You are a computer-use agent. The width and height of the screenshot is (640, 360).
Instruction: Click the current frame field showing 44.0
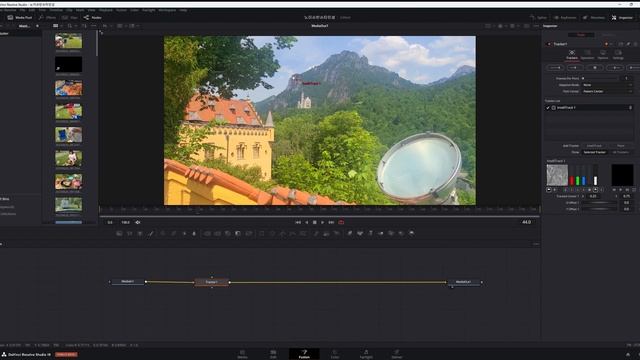(526, 222)
